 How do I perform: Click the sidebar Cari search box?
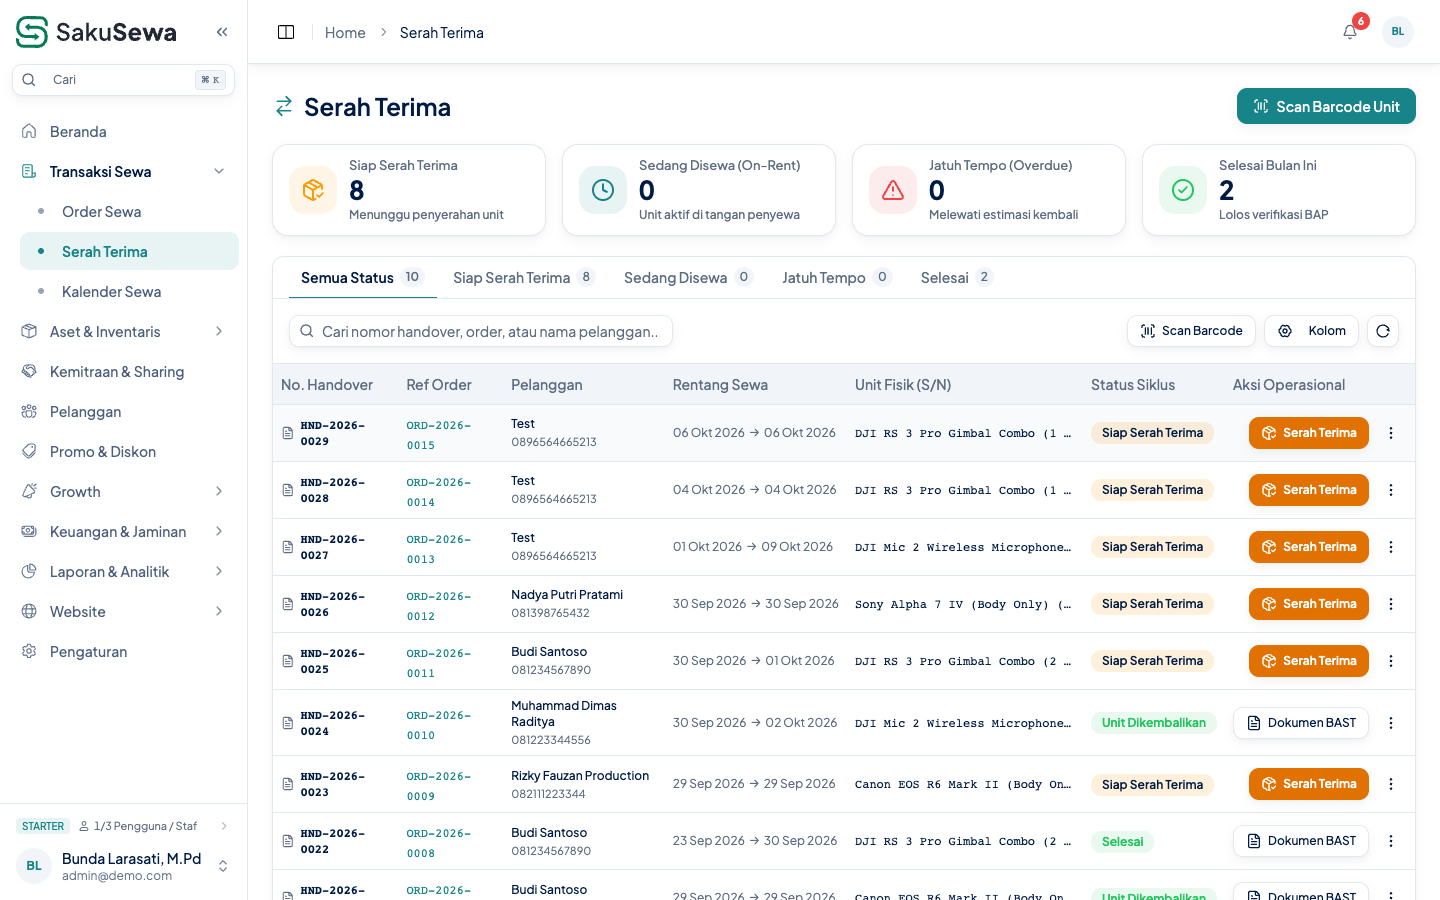pyautogui.click(x=123, y=80)
